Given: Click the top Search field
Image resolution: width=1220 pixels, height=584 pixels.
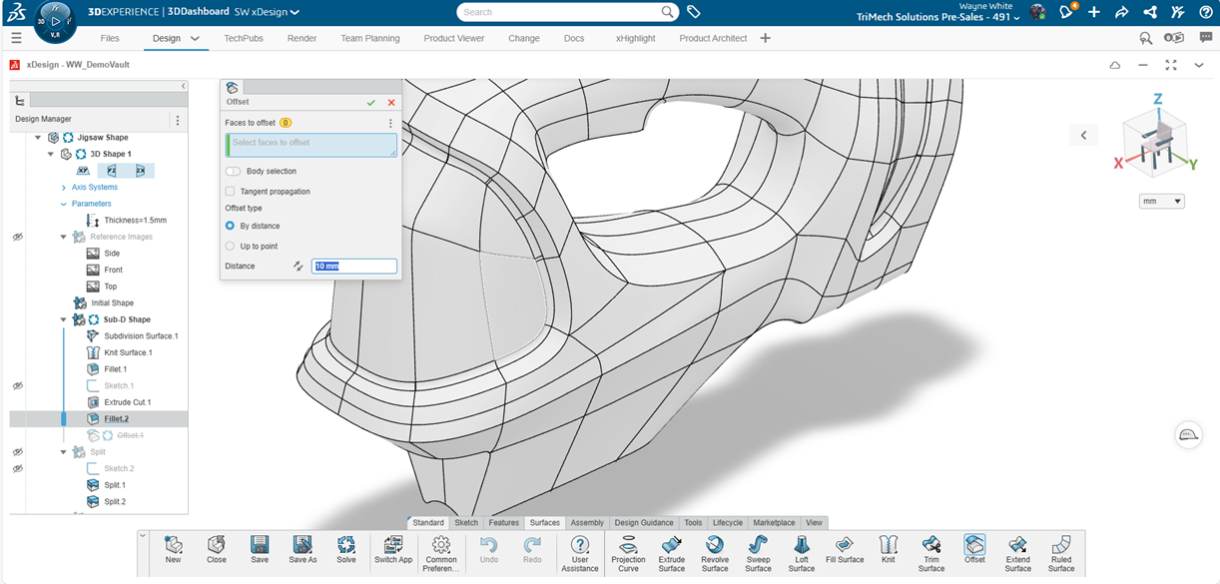Looking at the screenshot, I should pos(568,12).
